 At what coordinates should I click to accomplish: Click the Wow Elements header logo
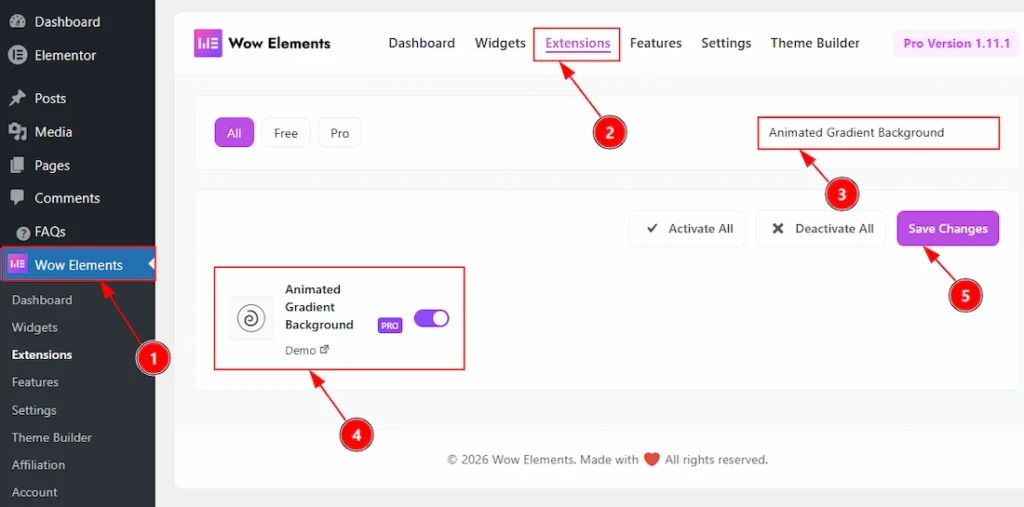pyautogui.click(x=208, y=44)
